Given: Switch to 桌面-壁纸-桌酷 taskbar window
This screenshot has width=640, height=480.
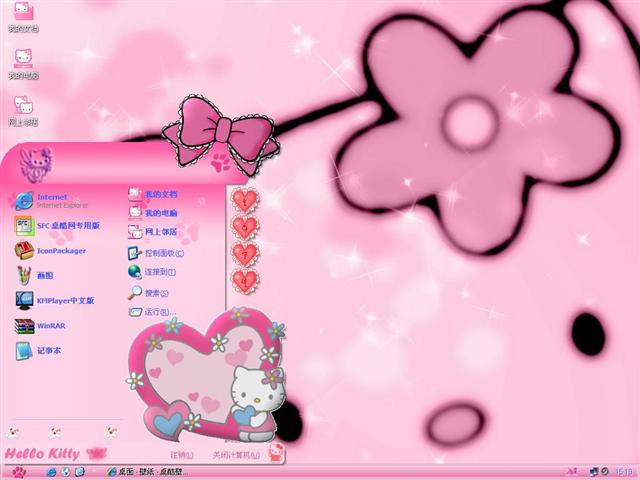Looking at the screenshot, I should (x=147, y=472).
